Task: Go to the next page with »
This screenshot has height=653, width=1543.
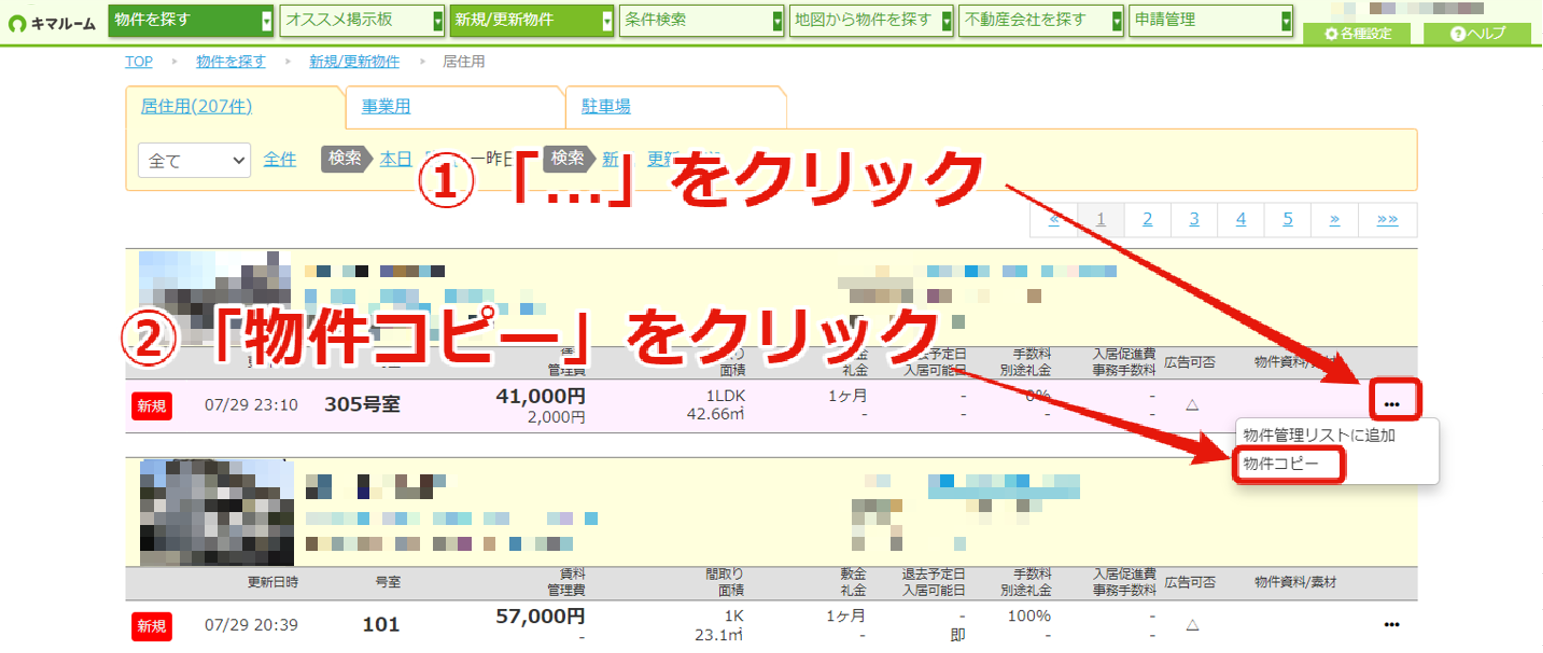Action: (x=1334, y=220)
